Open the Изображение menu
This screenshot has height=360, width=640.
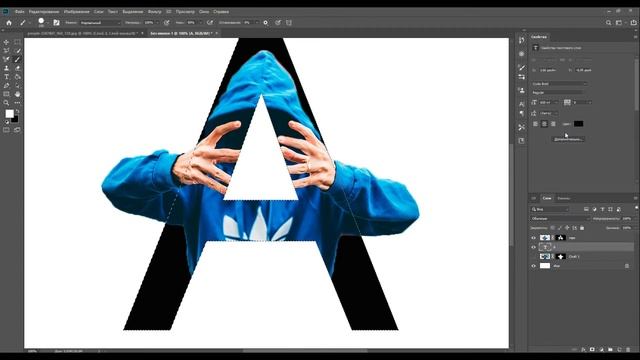coord(77,12)
